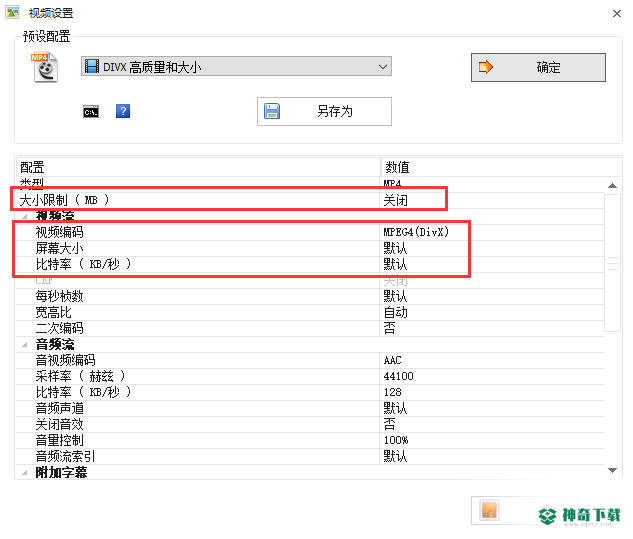The image size is (633, 539).
Task: Select the 宽高比 row
Action: 310,312
